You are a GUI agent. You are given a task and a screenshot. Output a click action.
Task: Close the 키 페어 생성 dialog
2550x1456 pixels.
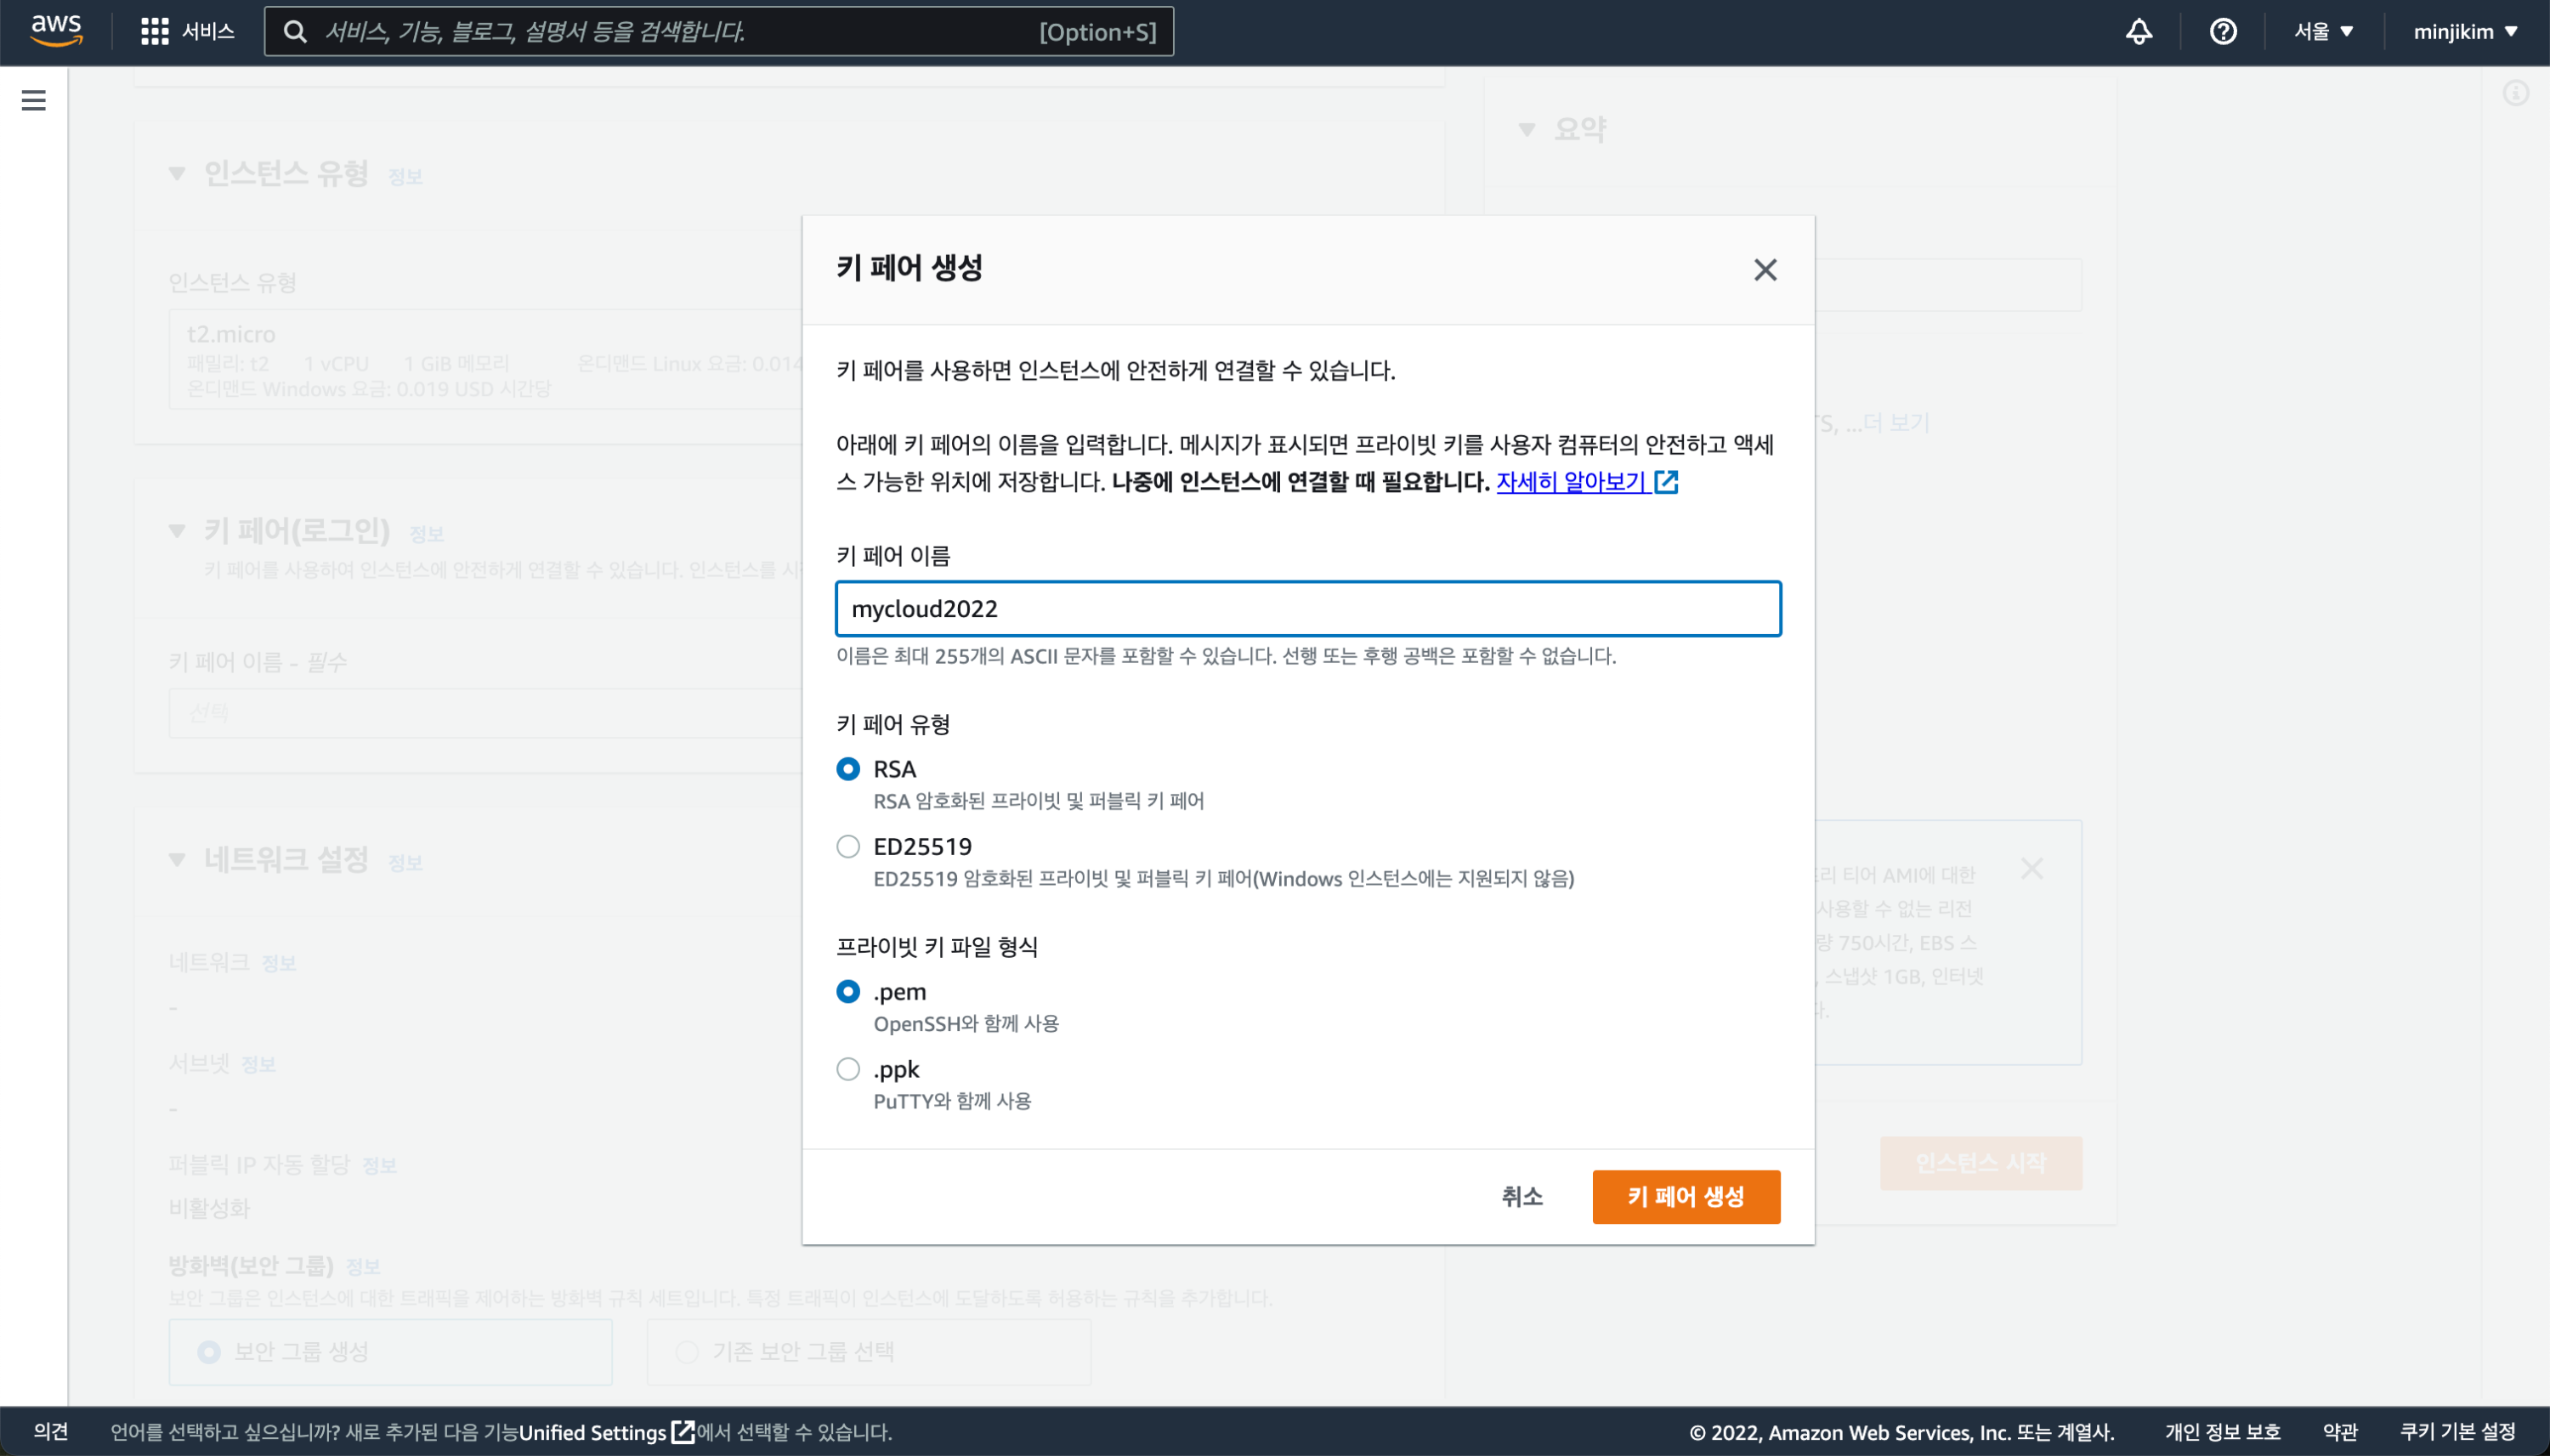tap(1765, 270)
